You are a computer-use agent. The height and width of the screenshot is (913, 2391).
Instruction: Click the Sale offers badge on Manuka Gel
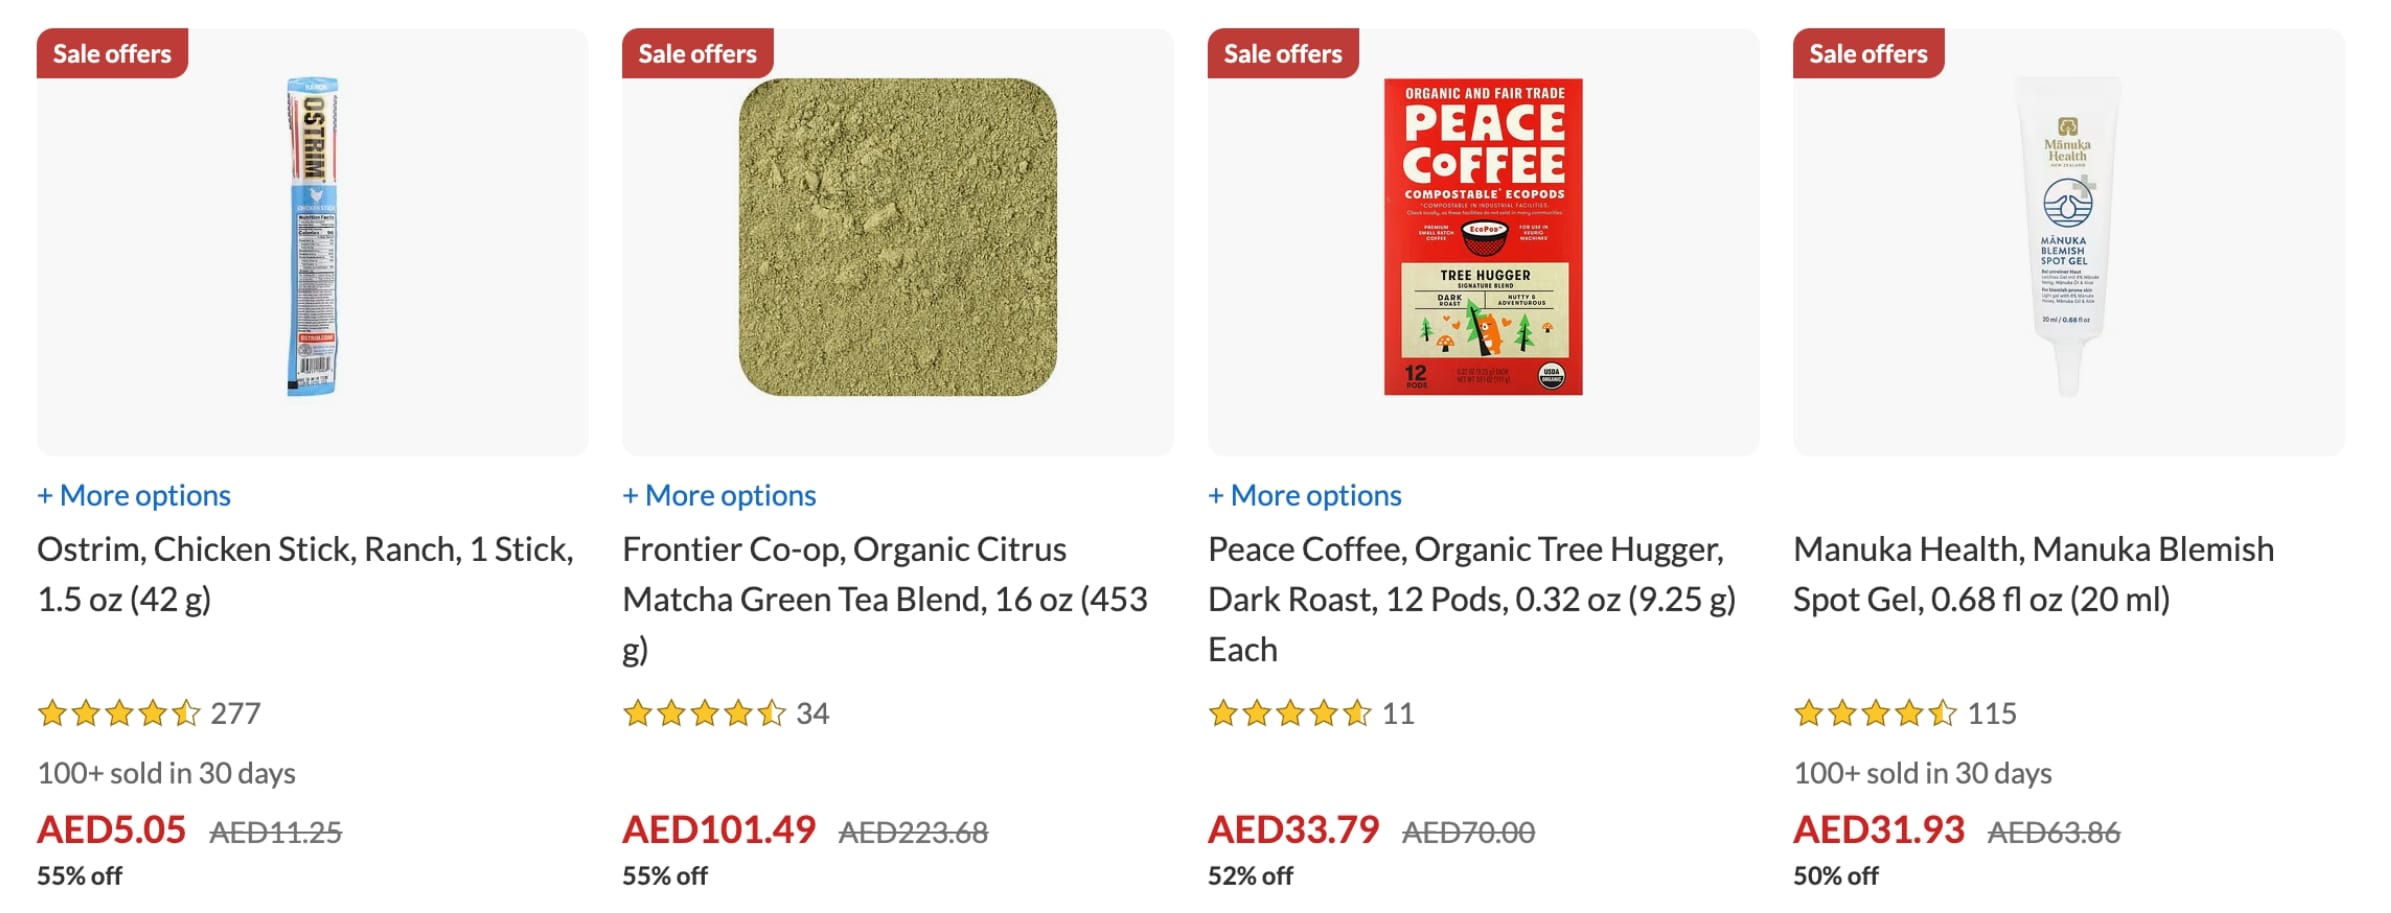pos(1868,54)
